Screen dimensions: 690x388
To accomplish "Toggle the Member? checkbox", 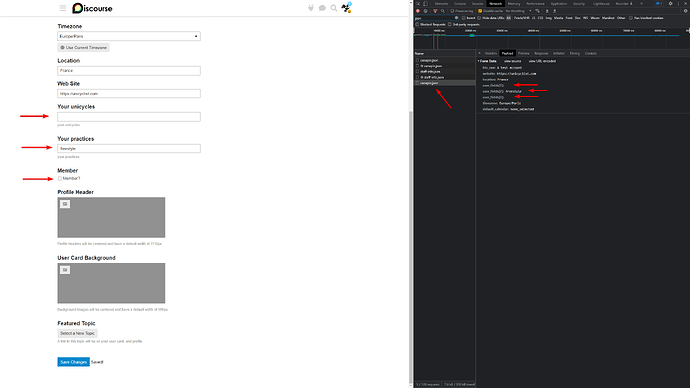I will (60, 179).
